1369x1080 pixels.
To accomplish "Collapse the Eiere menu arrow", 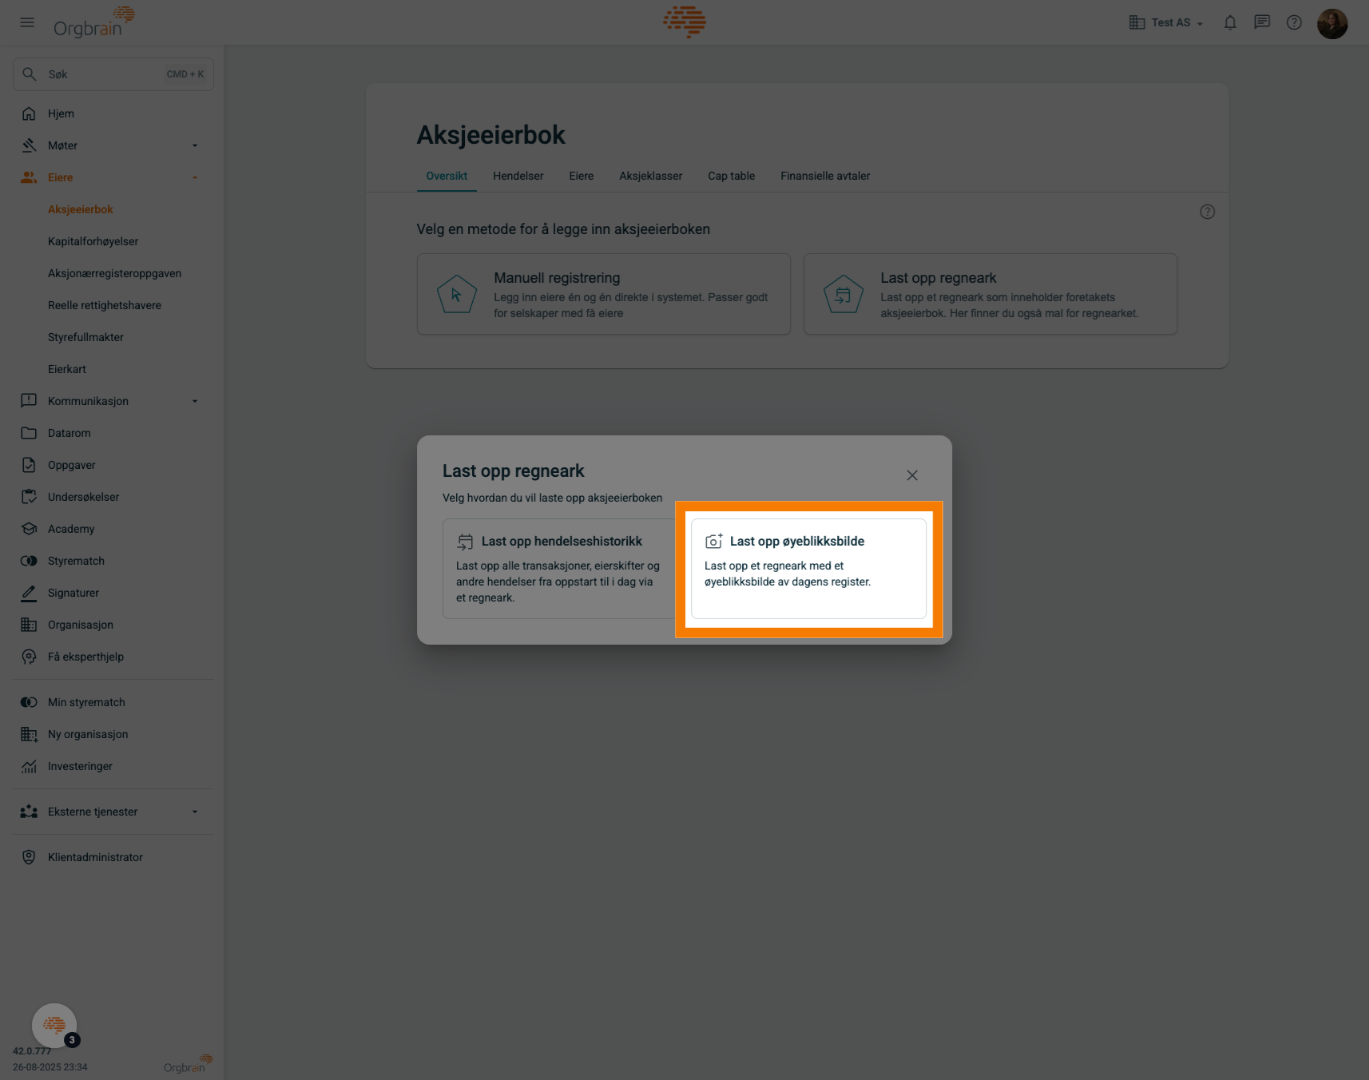I will (195, 178).
